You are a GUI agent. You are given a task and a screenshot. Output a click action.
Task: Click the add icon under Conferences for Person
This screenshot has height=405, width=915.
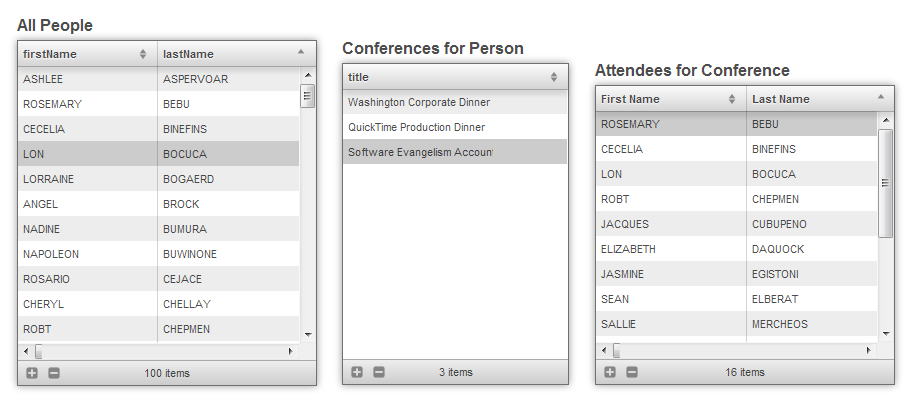(x=357, y=372)
